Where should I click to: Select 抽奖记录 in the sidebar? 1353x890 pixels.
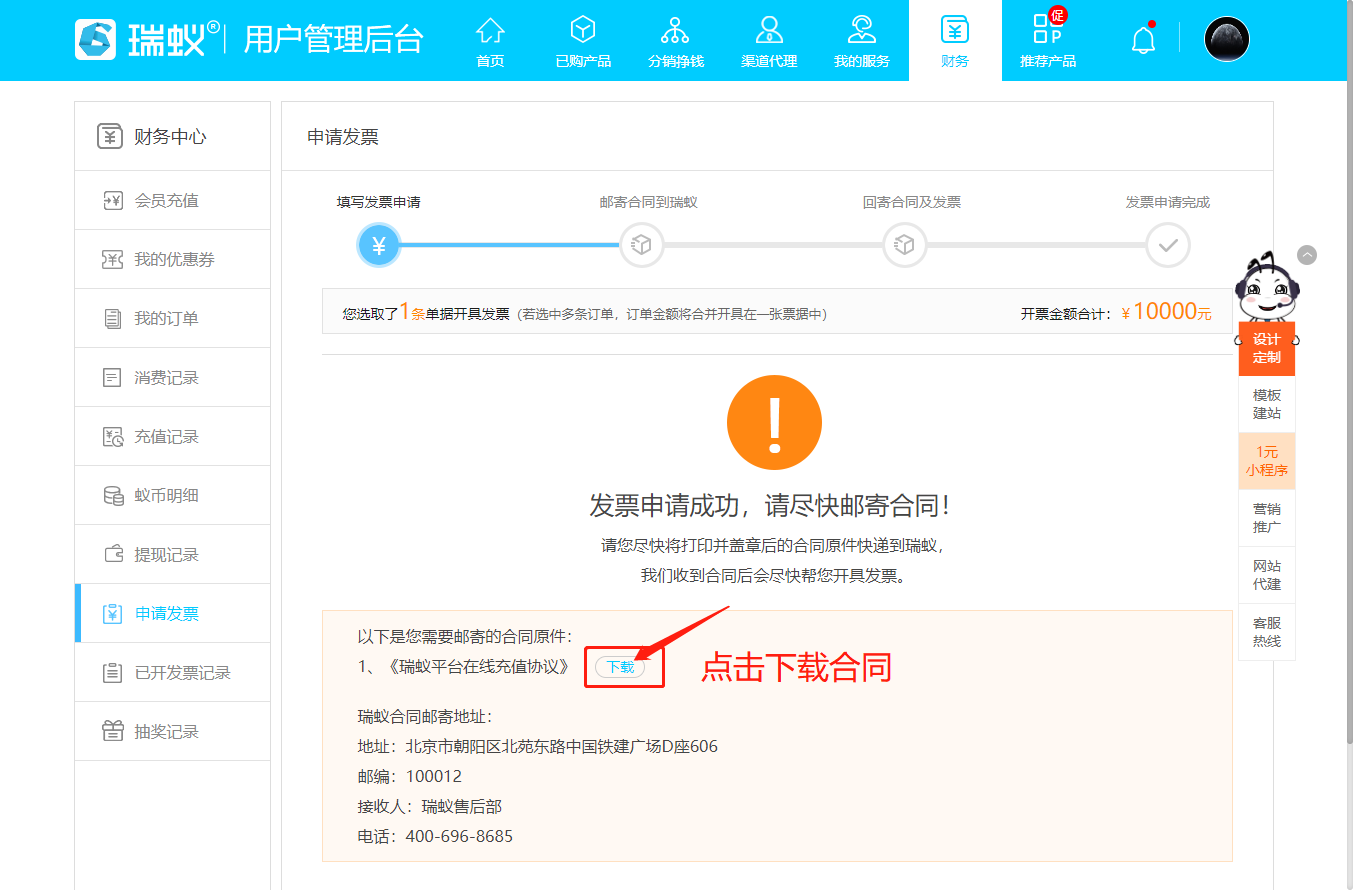click(x=173, y=731)
